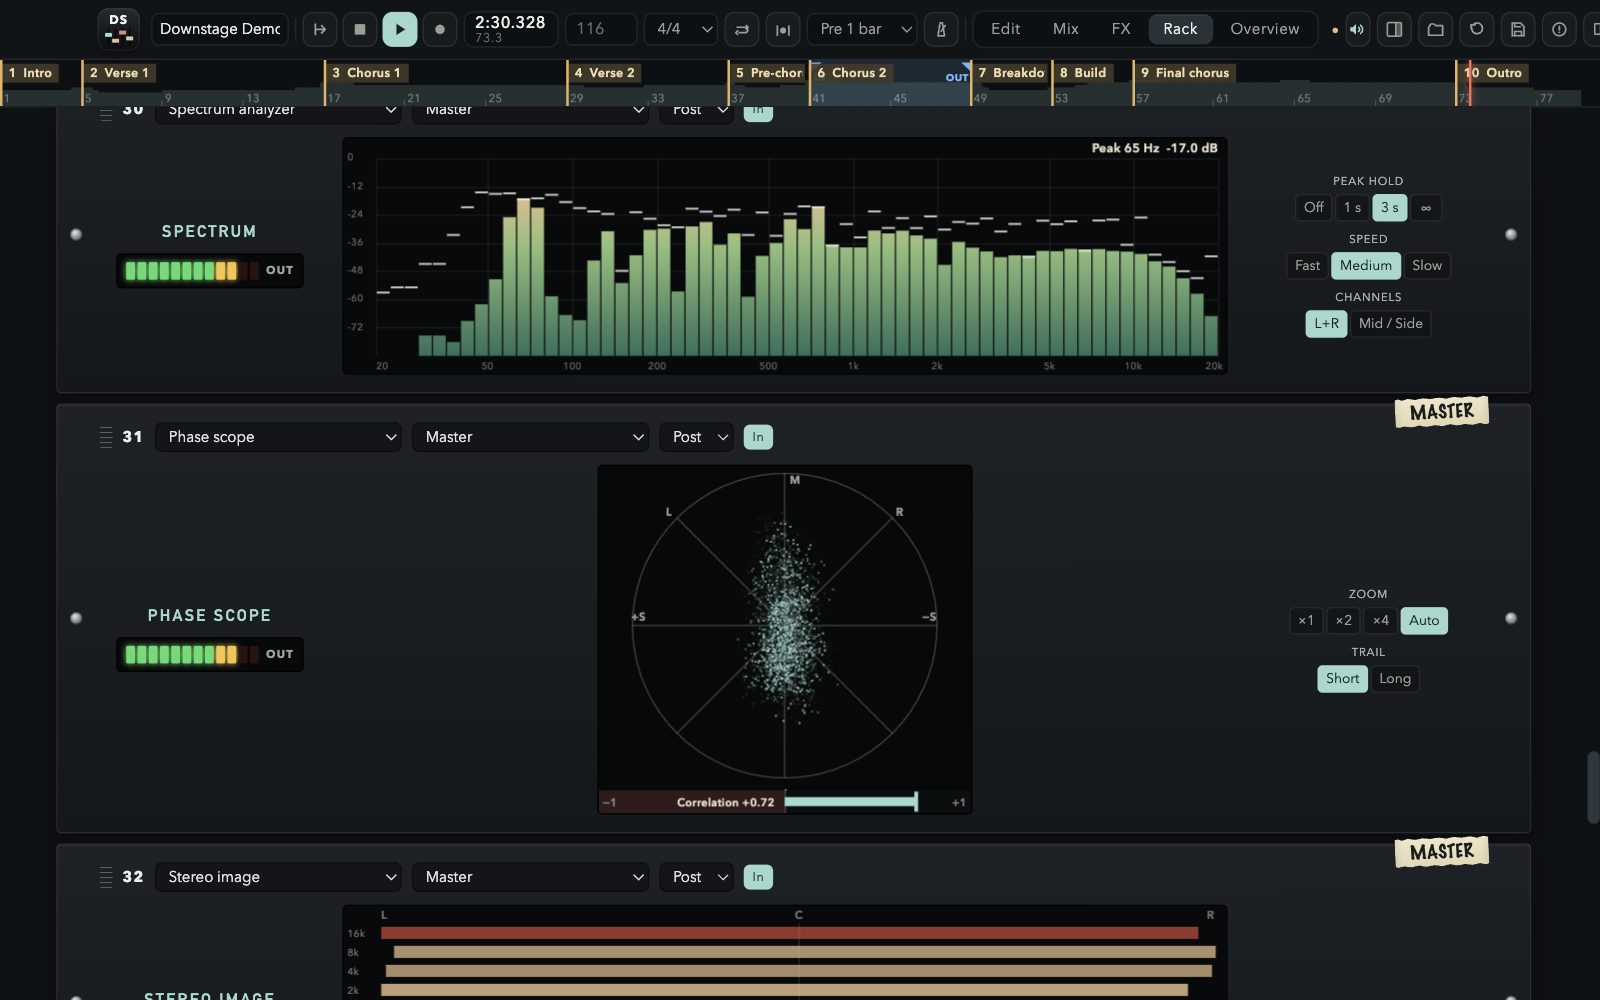
Task: Switch to the Mix tab
Action: coord(1066,29)
